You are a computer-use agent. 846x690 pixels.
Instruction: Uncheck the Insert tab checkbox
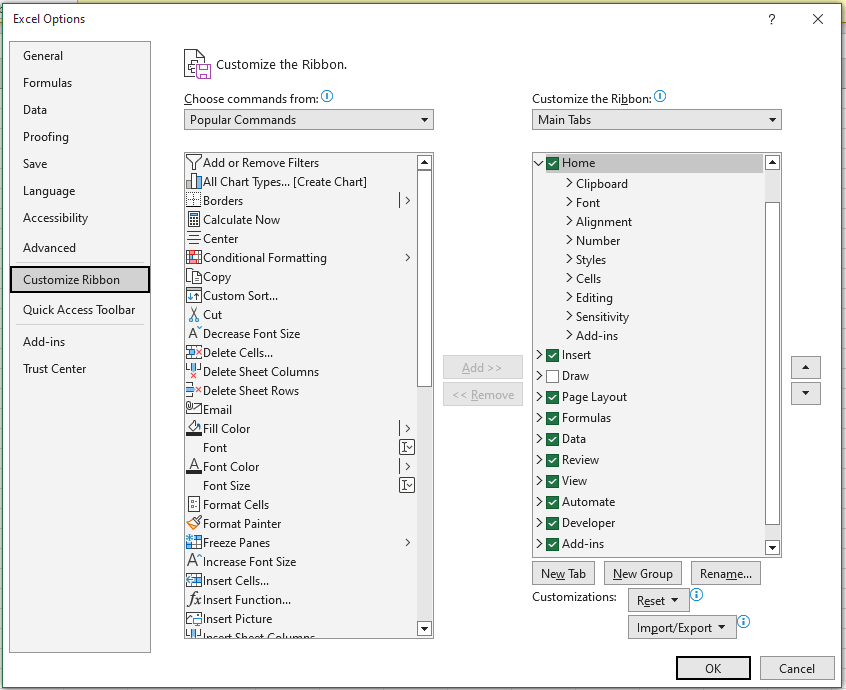(x=552, y=355)
